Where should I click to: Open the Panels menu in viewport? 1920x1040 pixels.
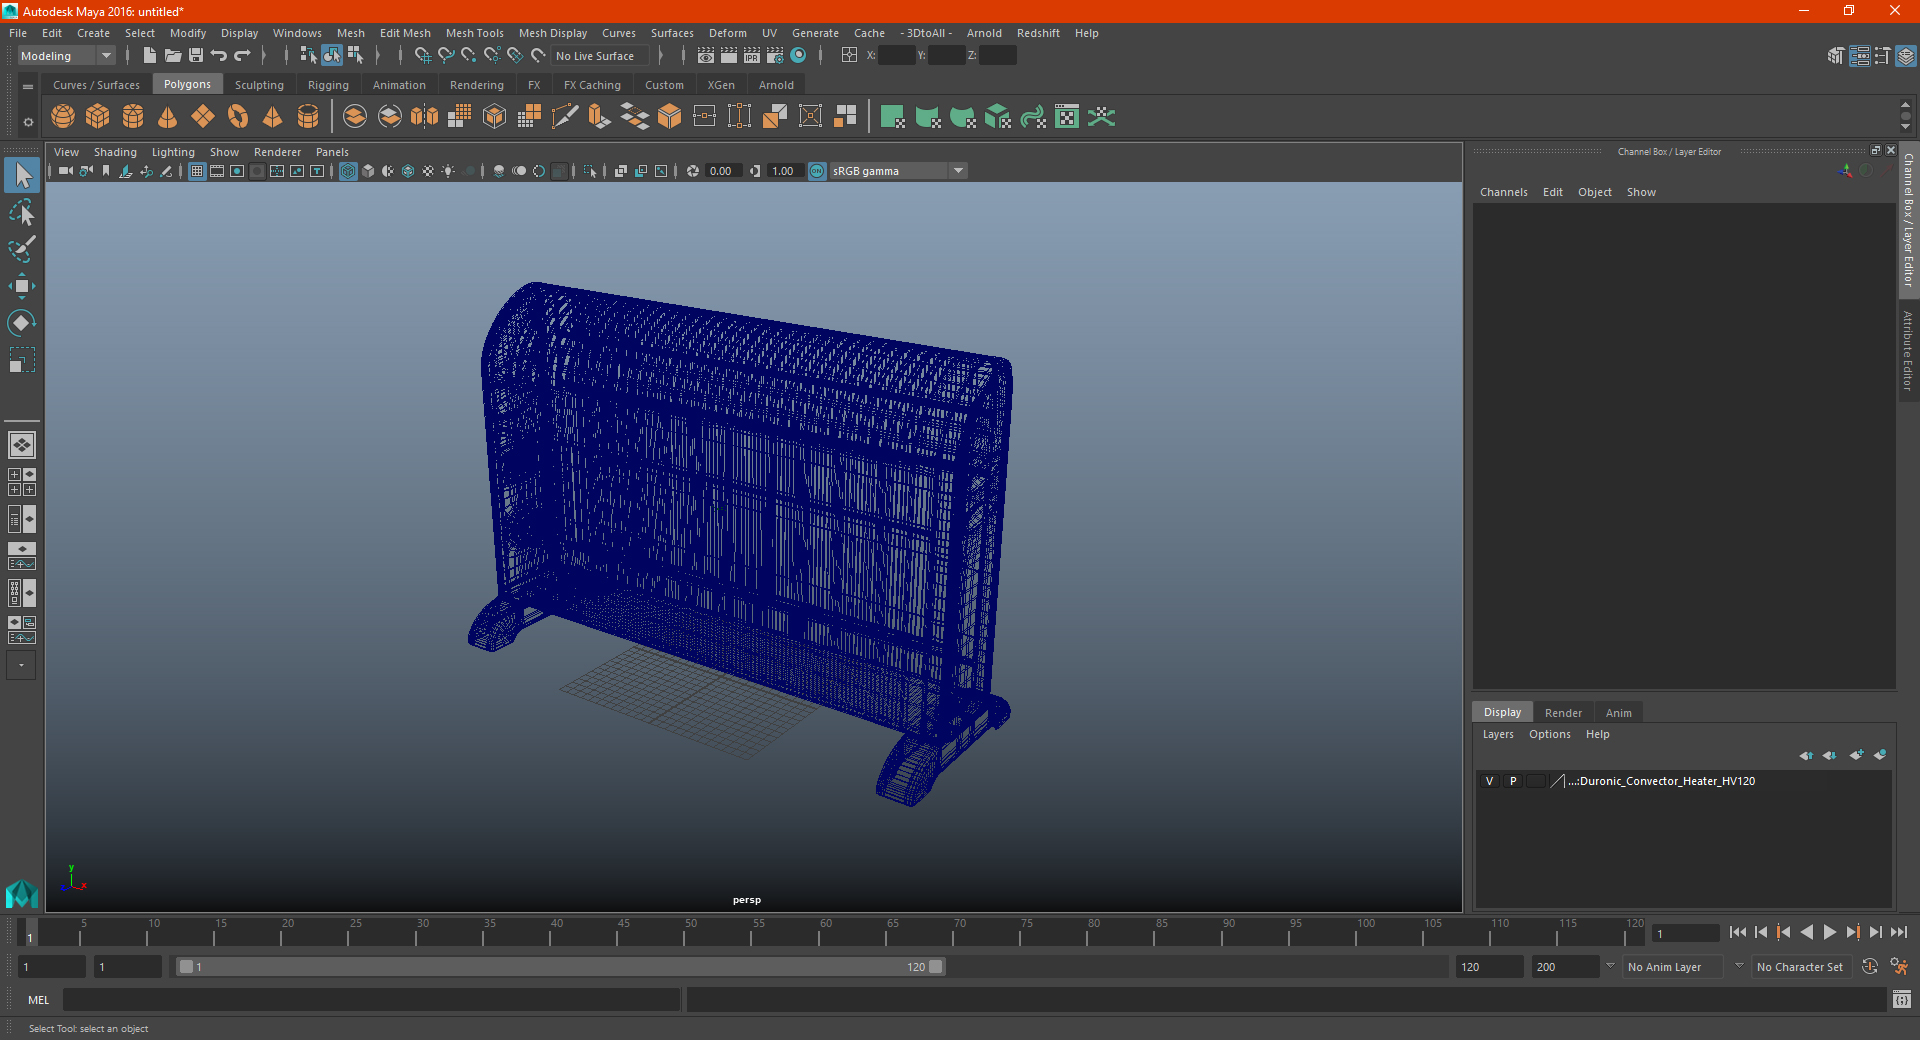(x=332, y=152)
